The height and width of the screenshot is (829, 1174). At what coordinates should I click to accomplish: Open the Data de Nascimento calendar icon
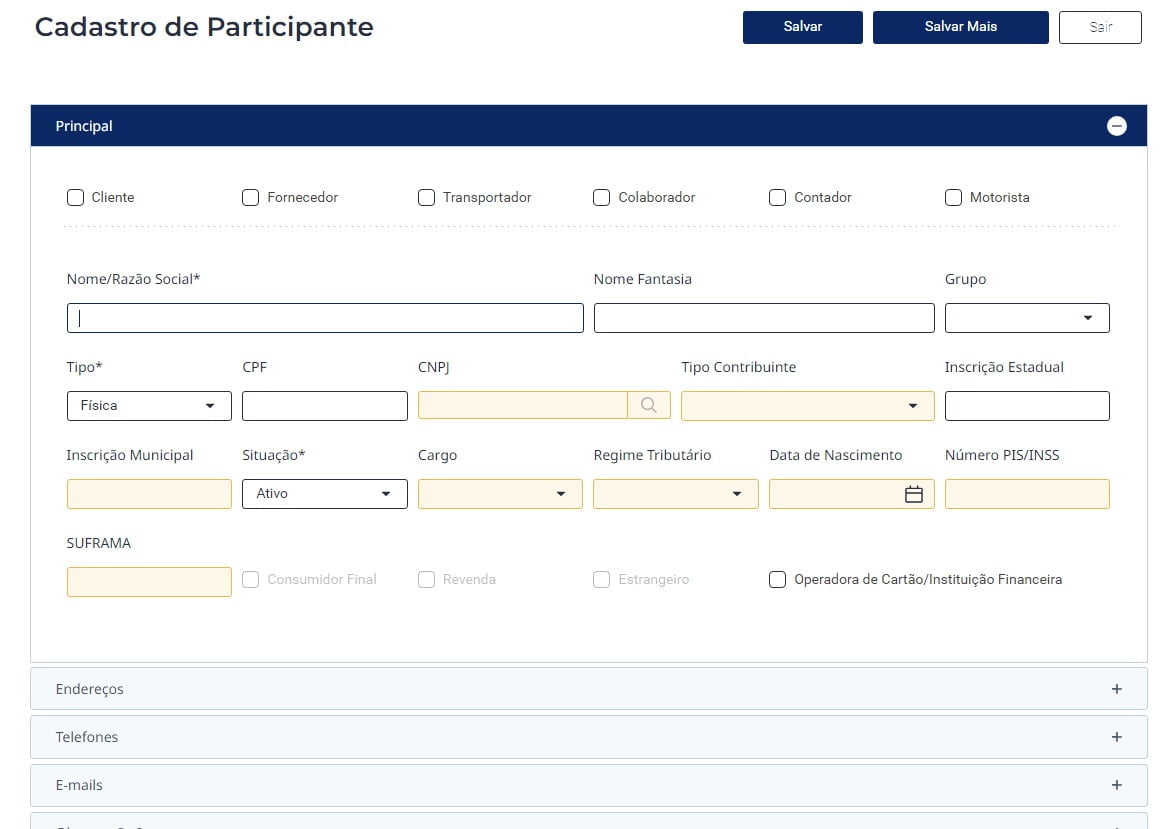tap(913, 493)
